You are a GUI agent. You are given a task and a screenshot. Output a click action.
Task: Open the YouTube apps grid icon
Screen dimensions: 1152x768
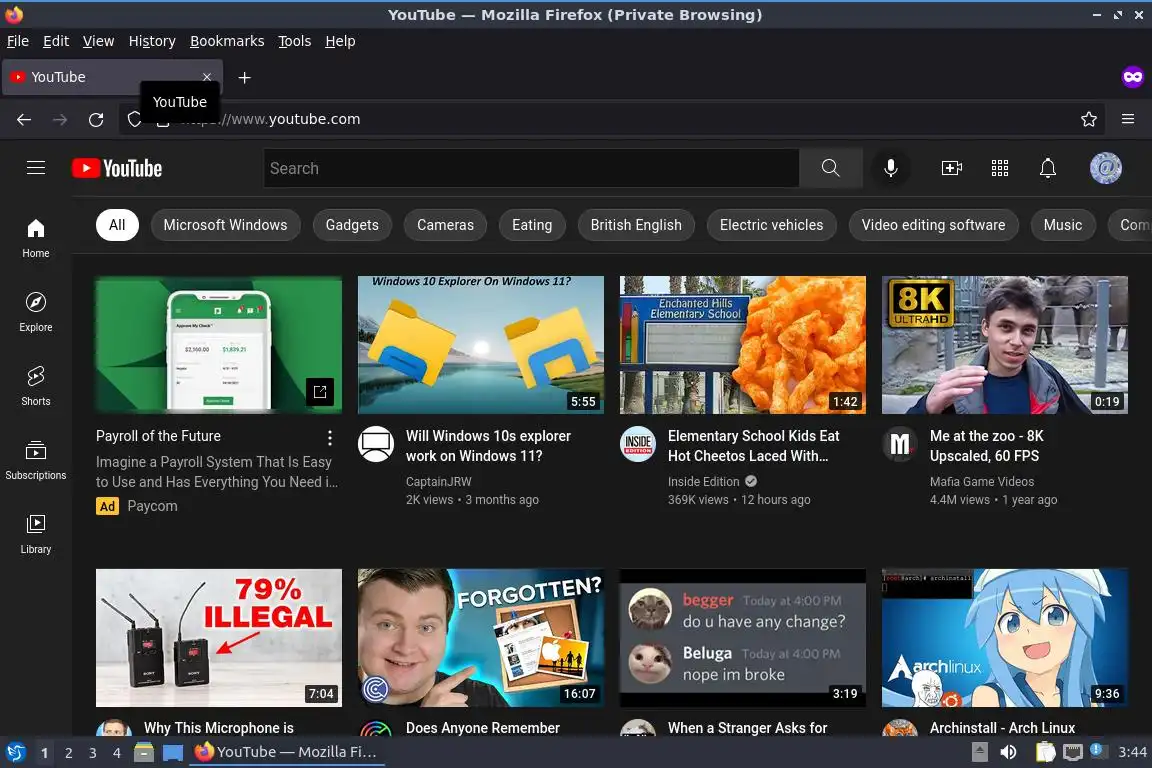(x=999, y=168)
